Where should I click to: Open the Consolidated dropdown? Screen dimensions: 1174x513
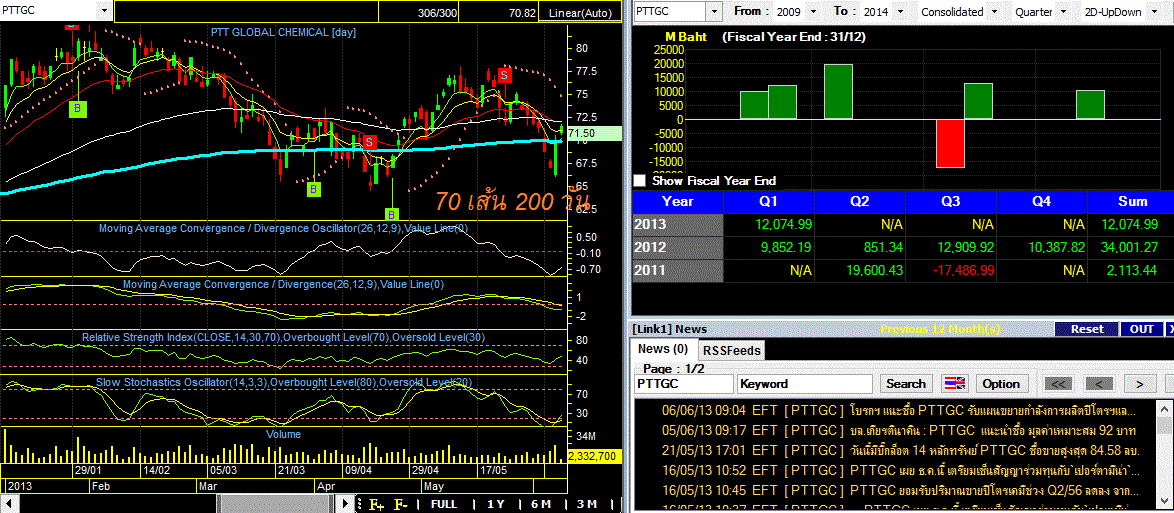(x=994, y=12)
